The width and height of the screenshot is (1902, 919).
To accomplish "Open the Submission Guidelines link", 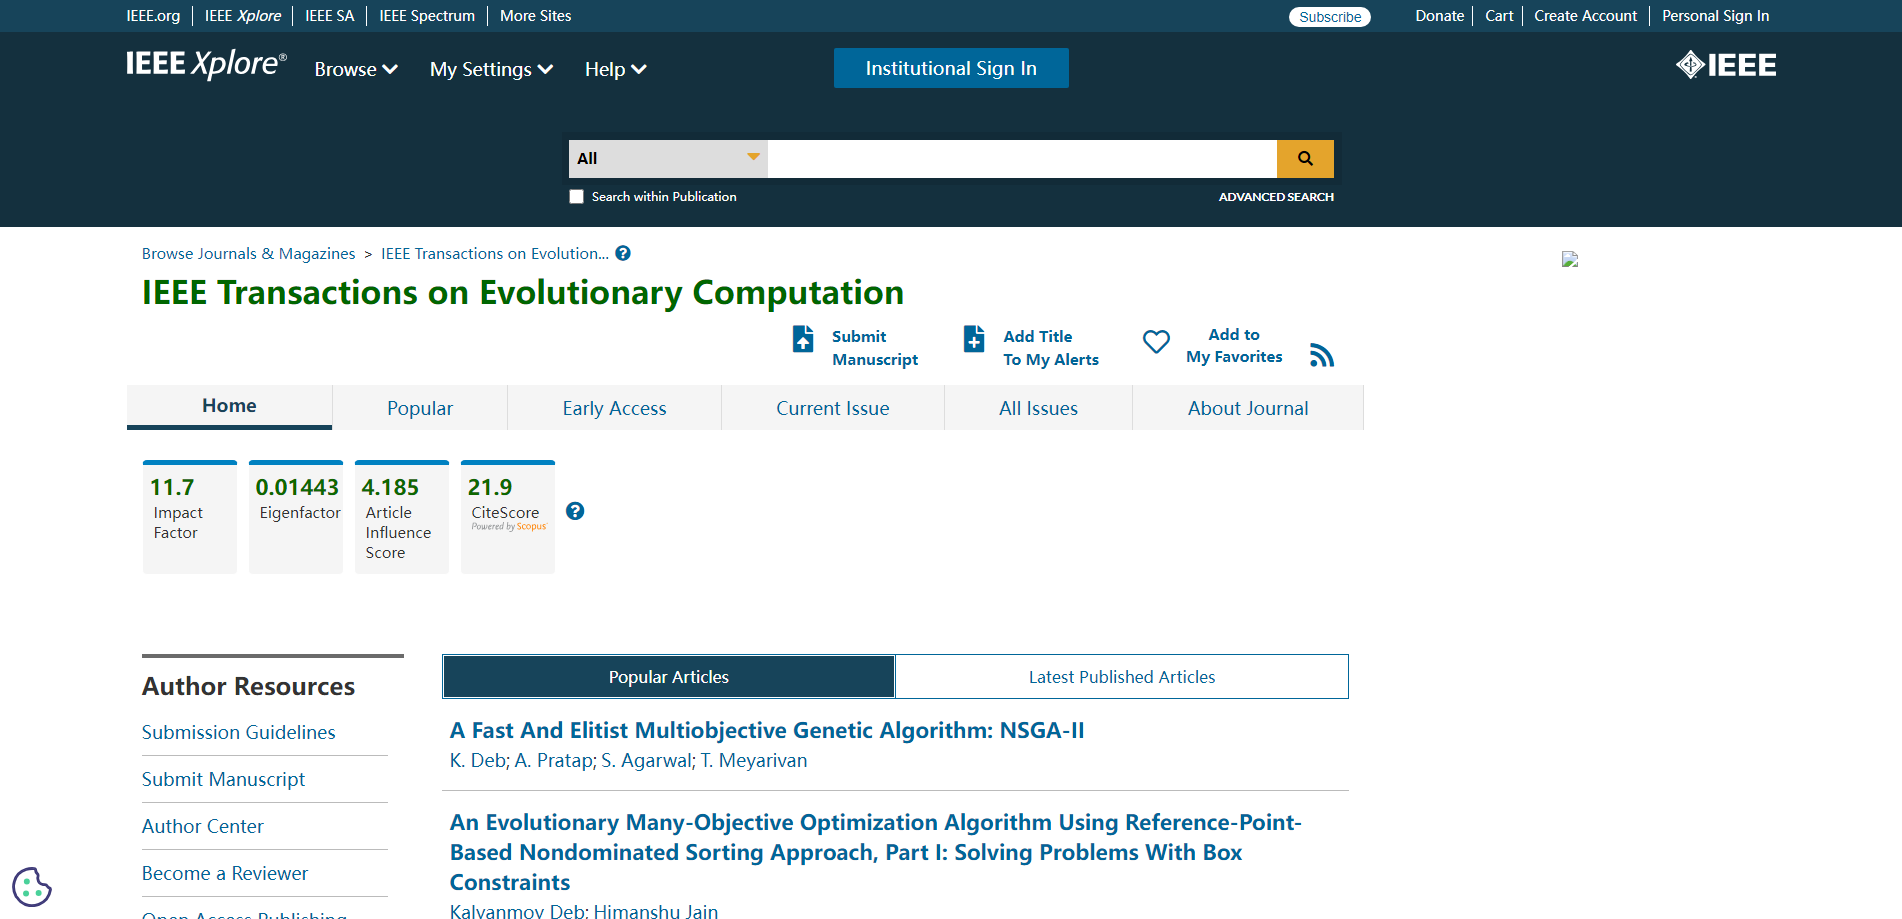I will click(239, 732).
